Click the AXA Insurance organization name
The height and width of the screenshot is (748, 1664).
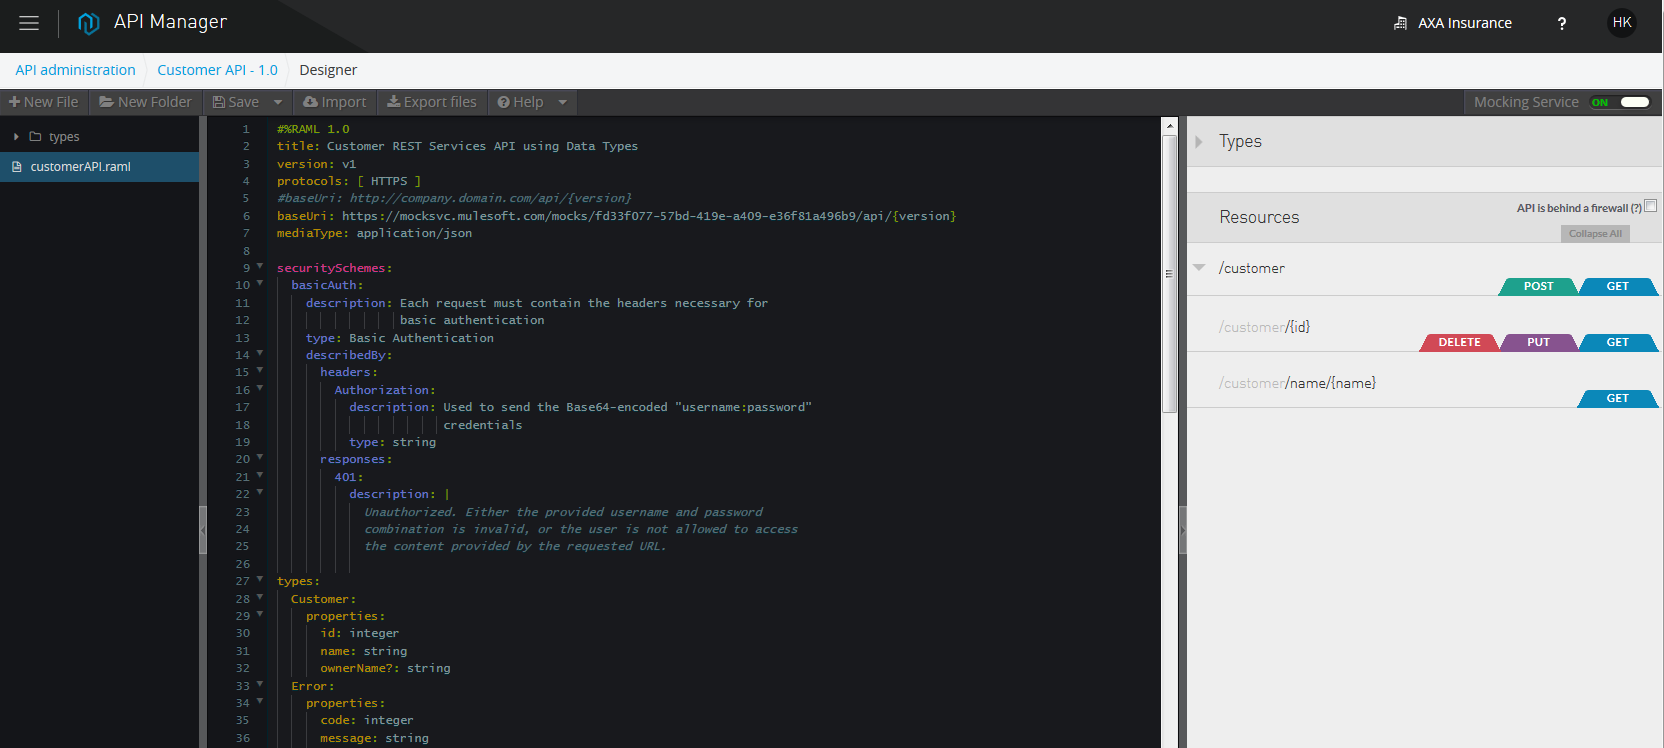pos(1465,23)
